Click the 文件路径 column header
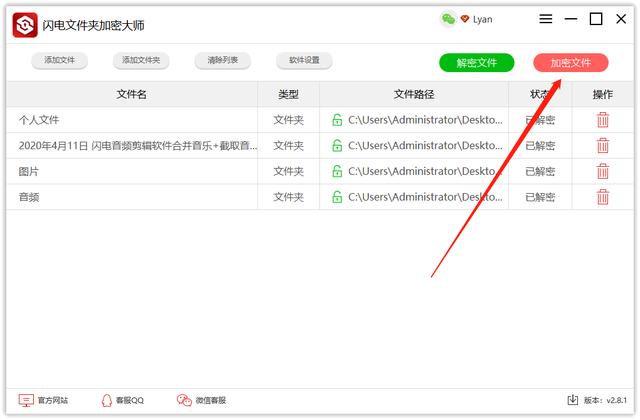This screenshot has height=420, width=640. (x=414, y=94)
